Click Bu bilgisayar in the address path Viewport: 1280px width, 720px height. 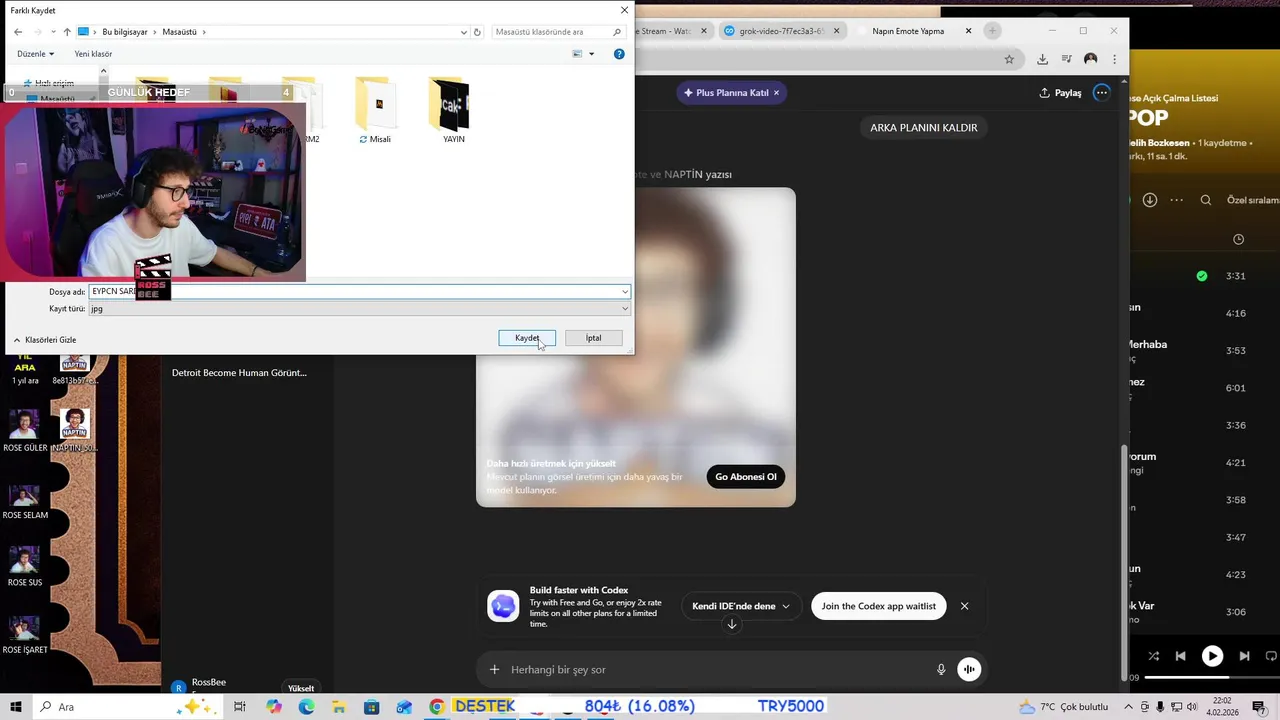124,32
